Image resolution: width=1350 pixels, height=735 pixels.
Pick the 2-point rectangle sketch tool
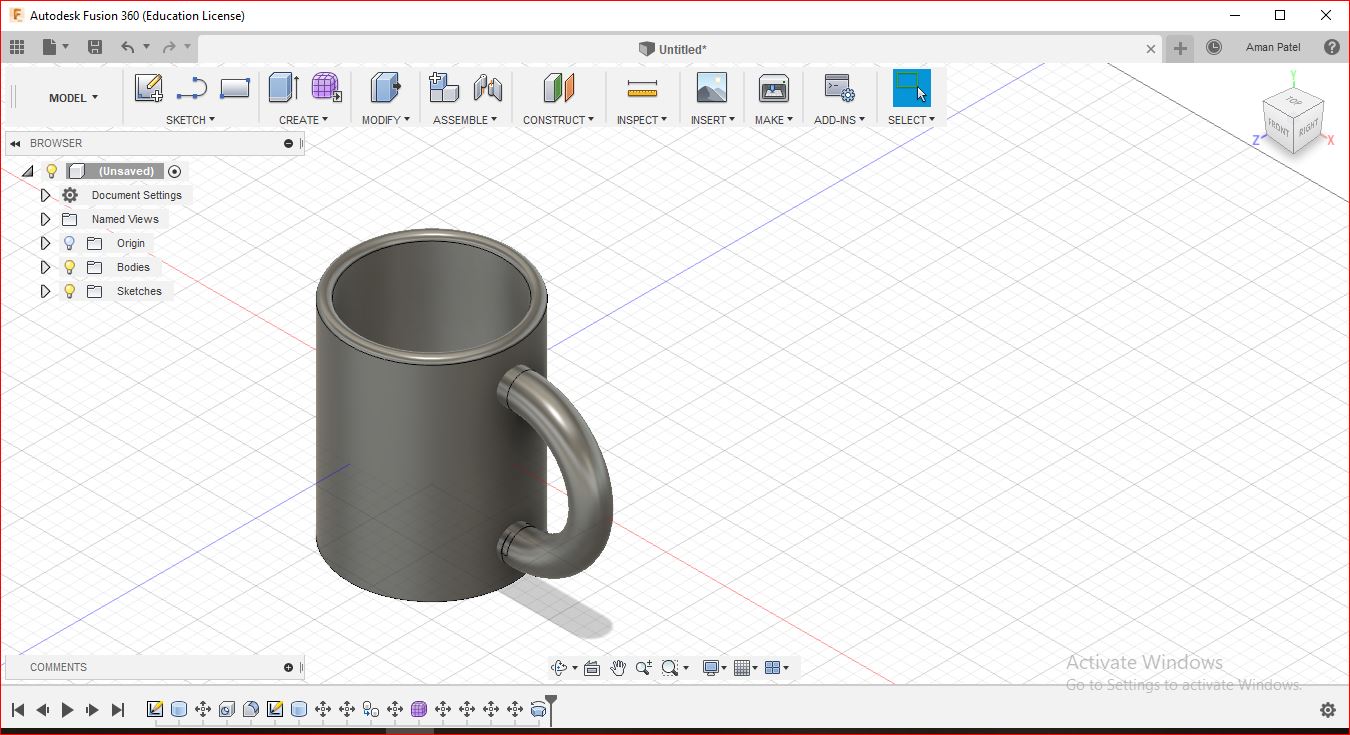click(x=234, y=88)
